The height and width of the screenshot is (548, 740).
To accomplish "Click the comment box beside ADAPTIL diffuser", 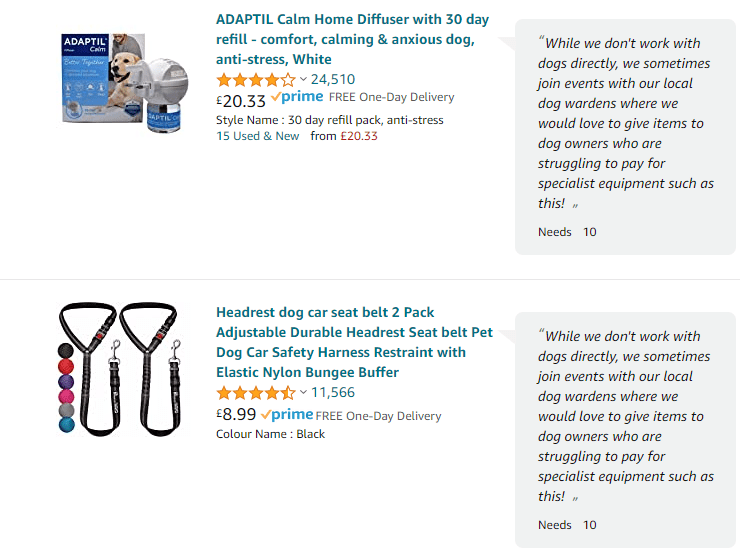I will click(626, 137).
